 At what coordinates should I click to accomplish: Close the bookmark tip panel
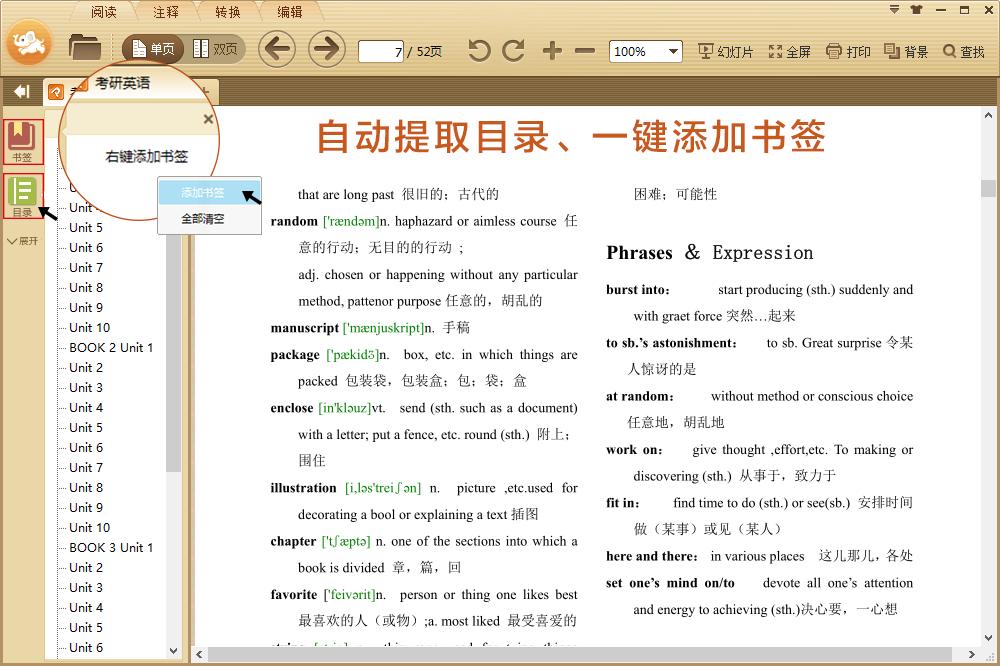point(208,119)
